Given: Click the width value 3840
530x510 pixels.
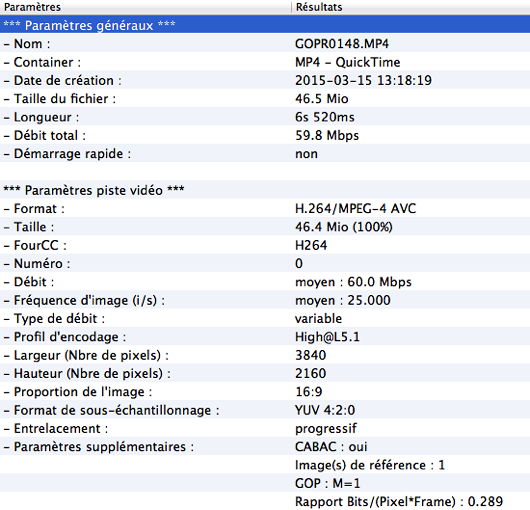Looking at the screenshot, I should click(x=311, y=355).
